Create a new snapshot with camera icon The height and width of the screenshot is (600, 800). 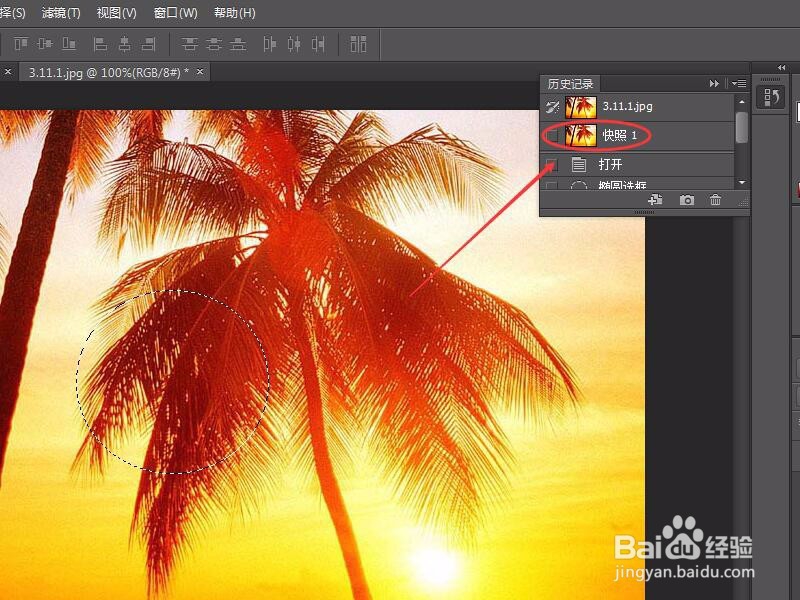point(687,200)
